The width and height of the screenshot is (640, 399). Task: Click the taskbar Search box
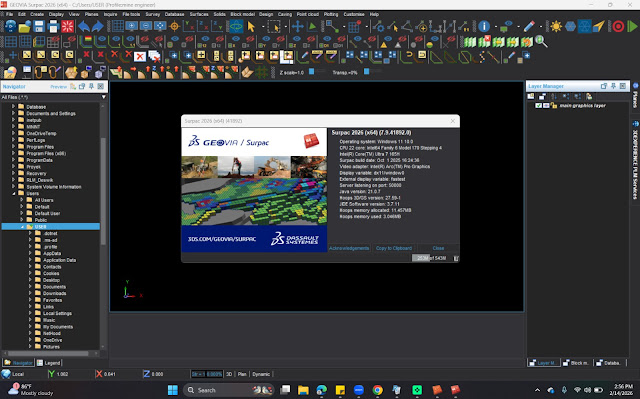[228, 390]
